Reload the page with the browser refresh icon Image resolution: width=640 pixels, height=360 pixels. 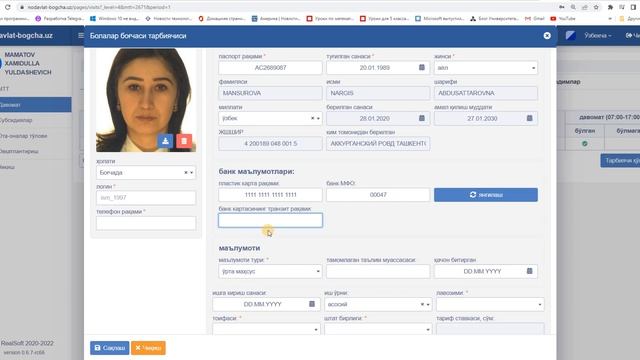[x=7, y=7]
